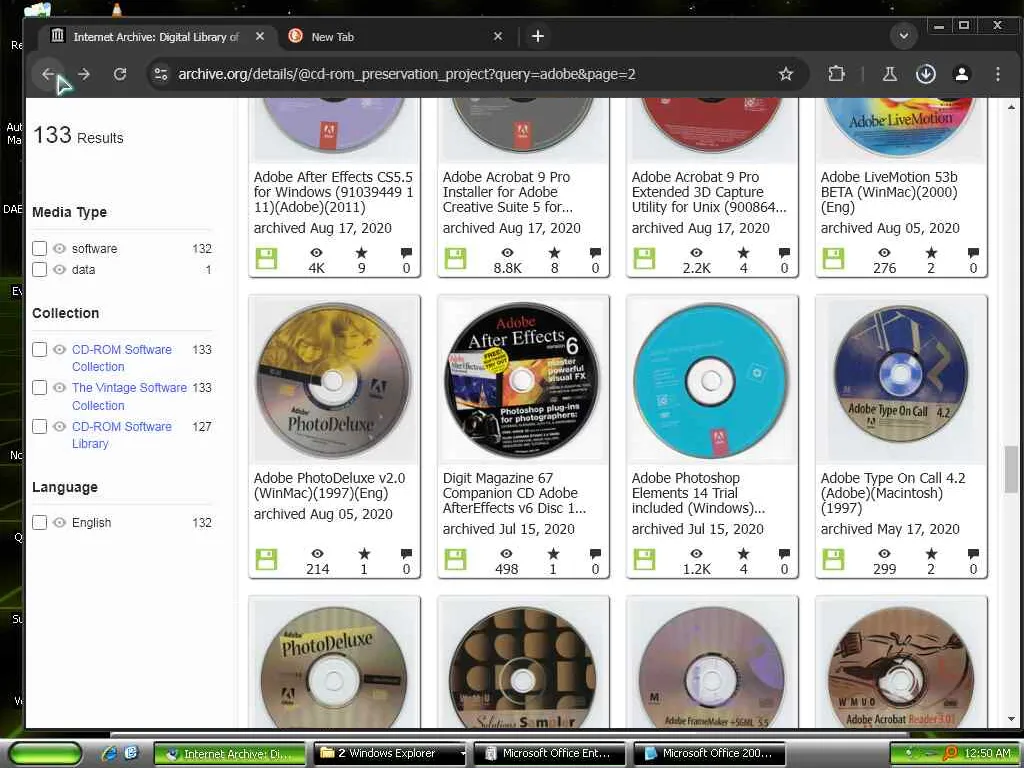The height and width of the screenshot is (768, 1024).
Task: Check the data media type checkbox
Action: coord(39,270)
